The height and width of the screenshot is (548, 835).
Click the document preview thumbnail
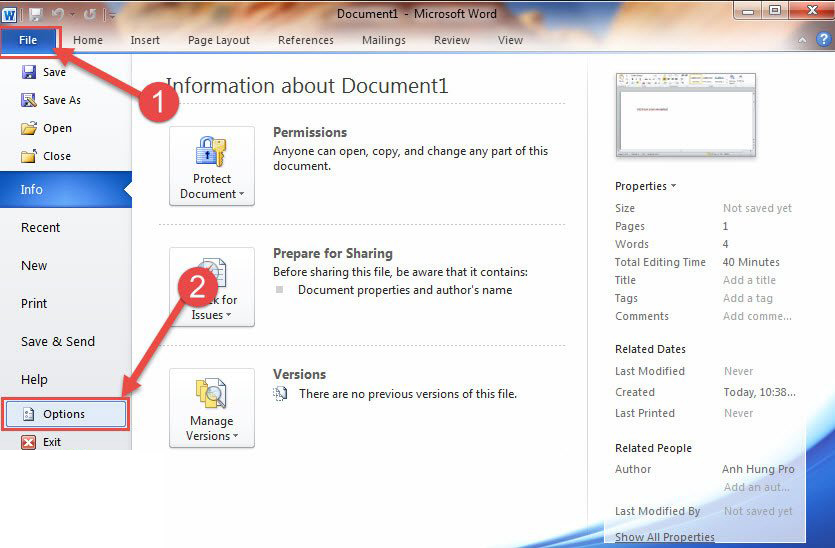point(685,115)
